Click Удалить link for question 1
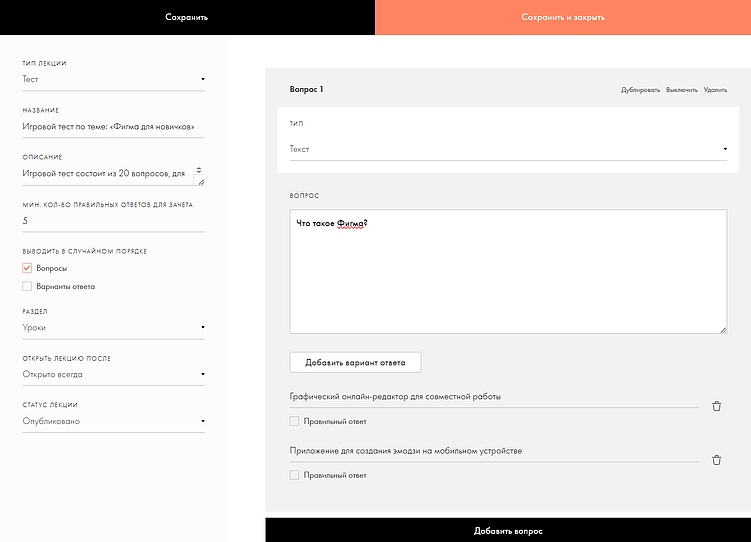751x542 pixels. (x=715, y=90)
